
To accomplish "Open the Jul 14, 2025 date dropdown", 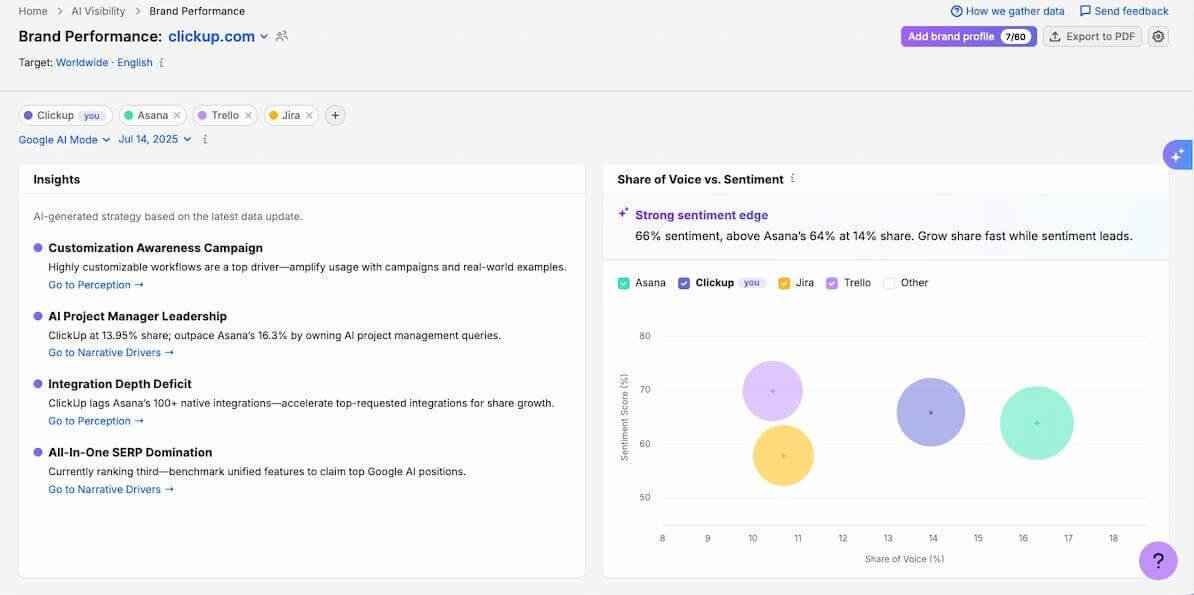I will click(155, 139).
